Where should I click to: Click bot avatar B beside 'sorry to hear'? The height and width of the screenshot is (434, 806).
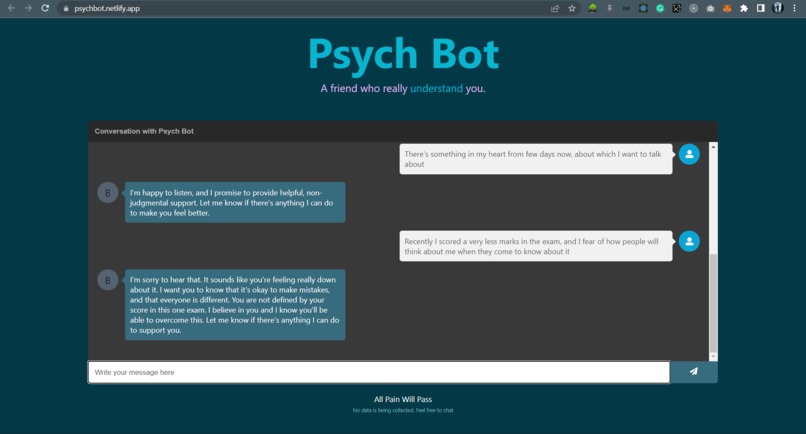point(107,280)
